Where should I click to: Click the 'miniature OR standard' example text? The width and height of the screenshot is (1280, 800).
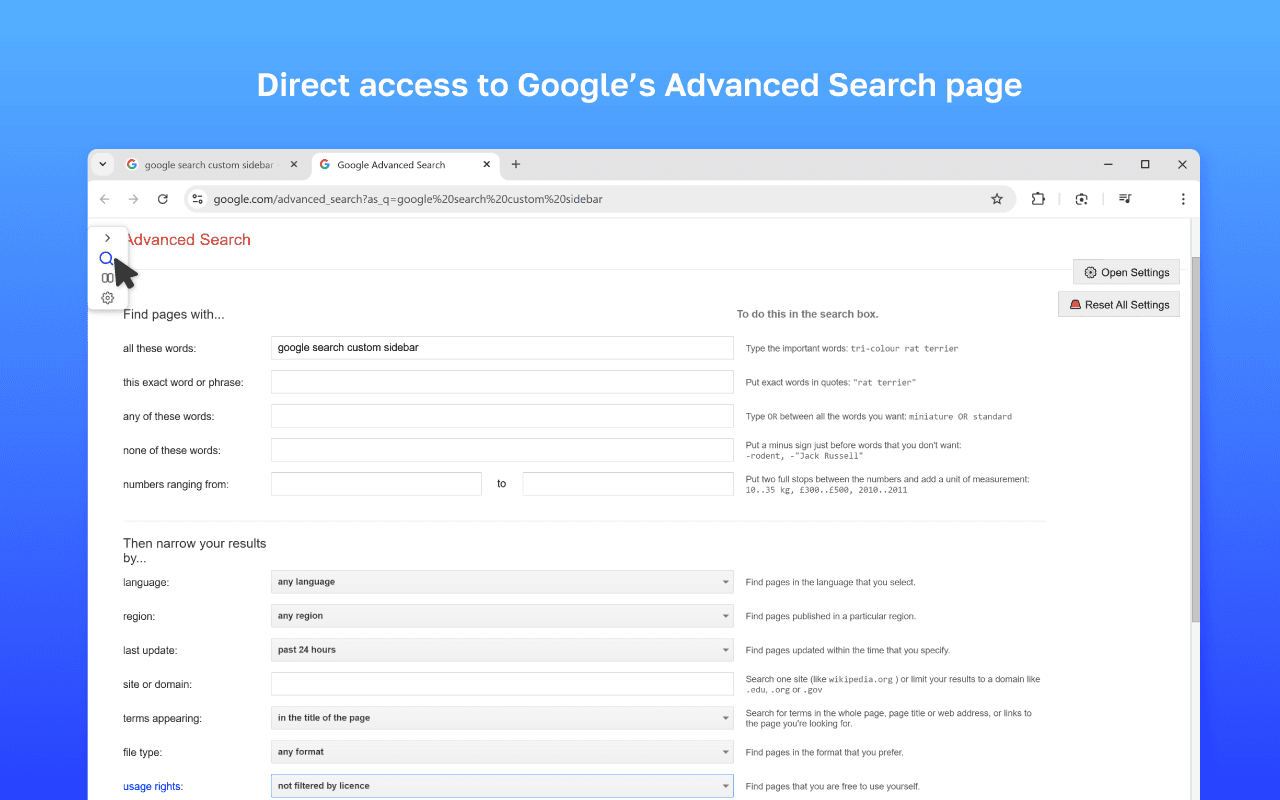(x=960, y=417)
